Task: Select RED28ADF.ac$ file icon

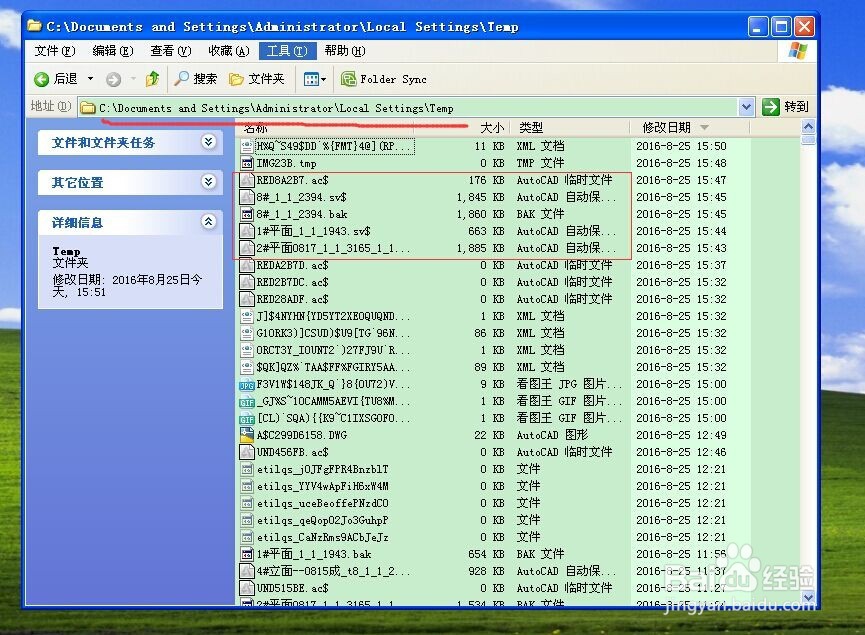Action: pyautogui.click(x=247, y=299)
